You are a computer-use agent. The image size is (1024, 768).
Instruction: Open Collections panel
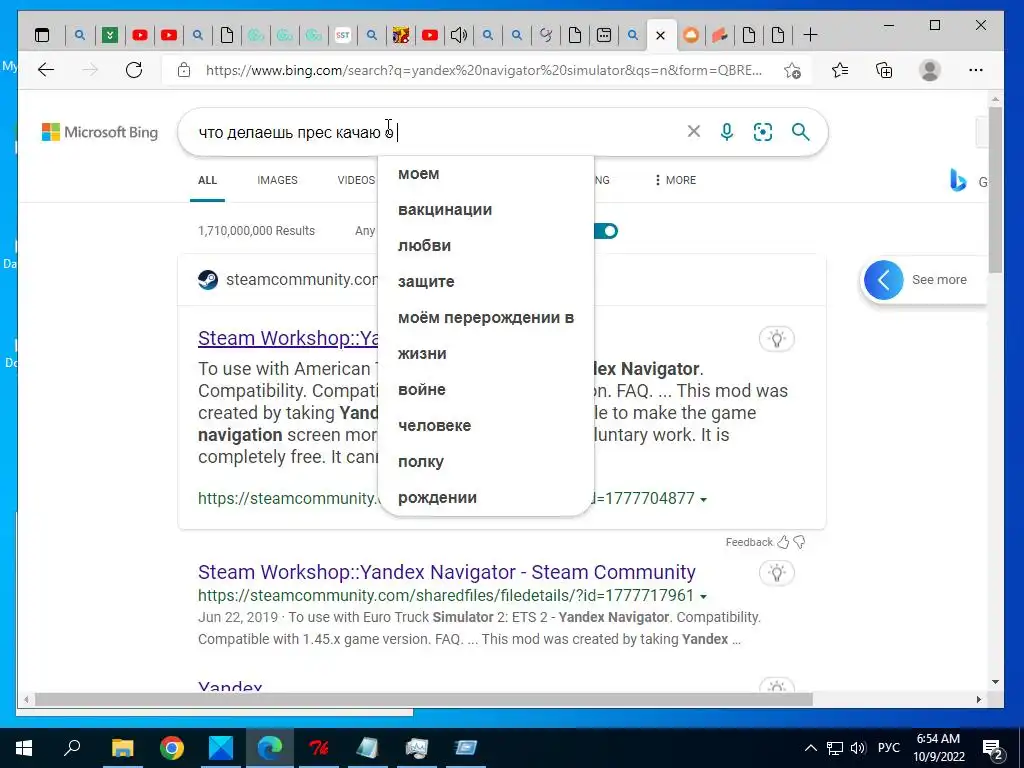[x=884, y=70]
